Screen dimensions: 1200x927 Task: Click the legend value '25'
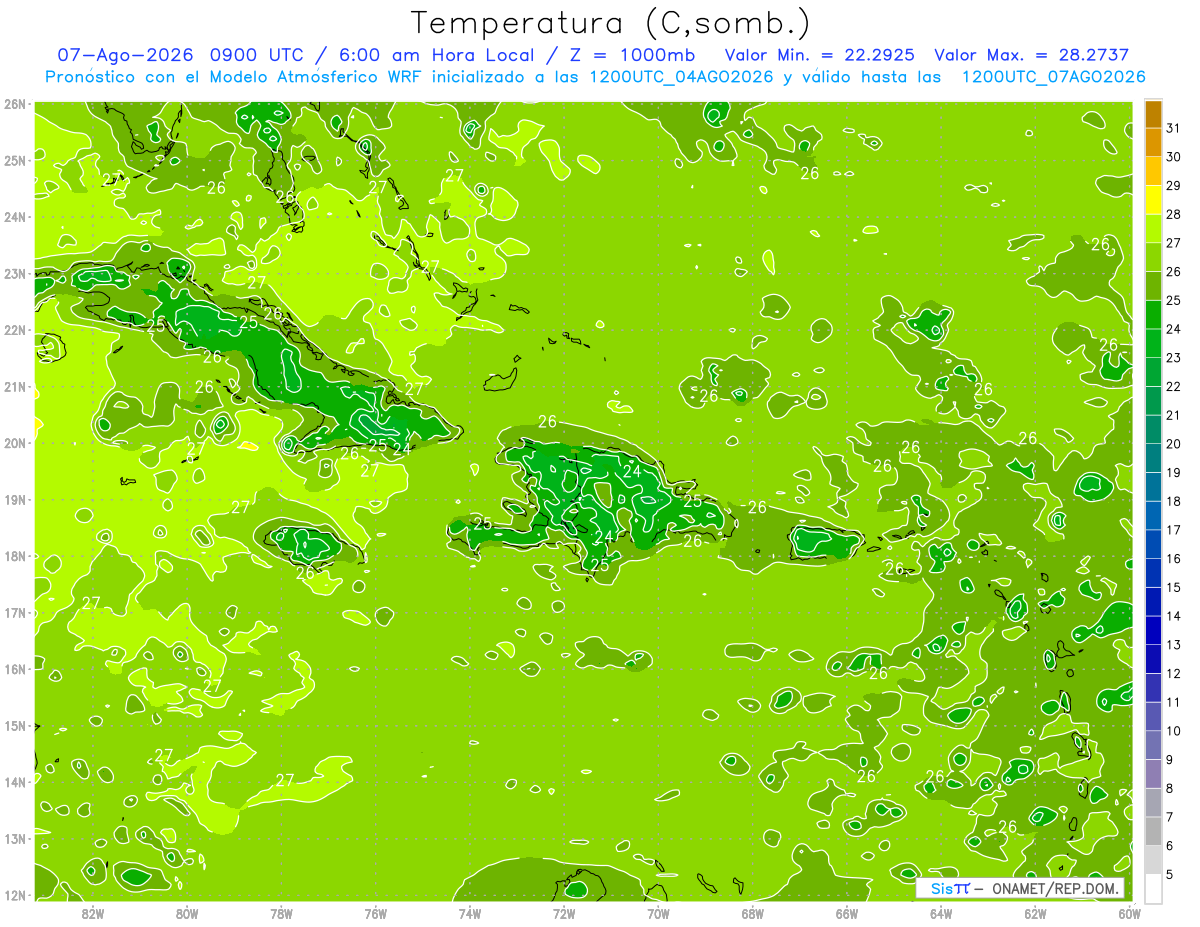(1173, 301)
